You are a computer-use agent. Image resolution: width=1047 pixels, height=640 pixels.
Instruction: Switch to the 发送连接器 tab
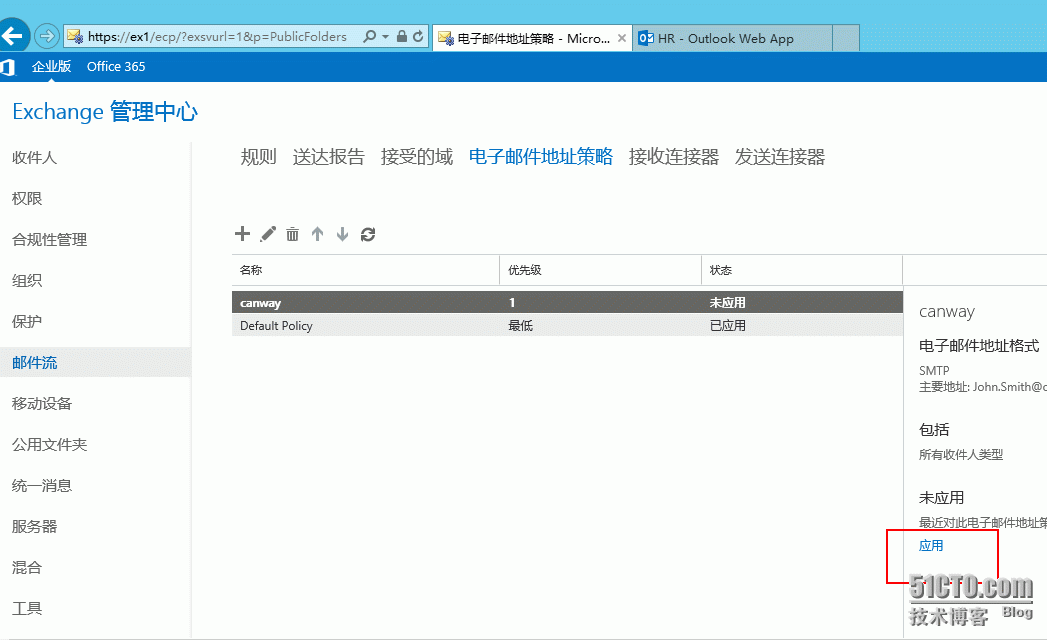coord(780,157)
